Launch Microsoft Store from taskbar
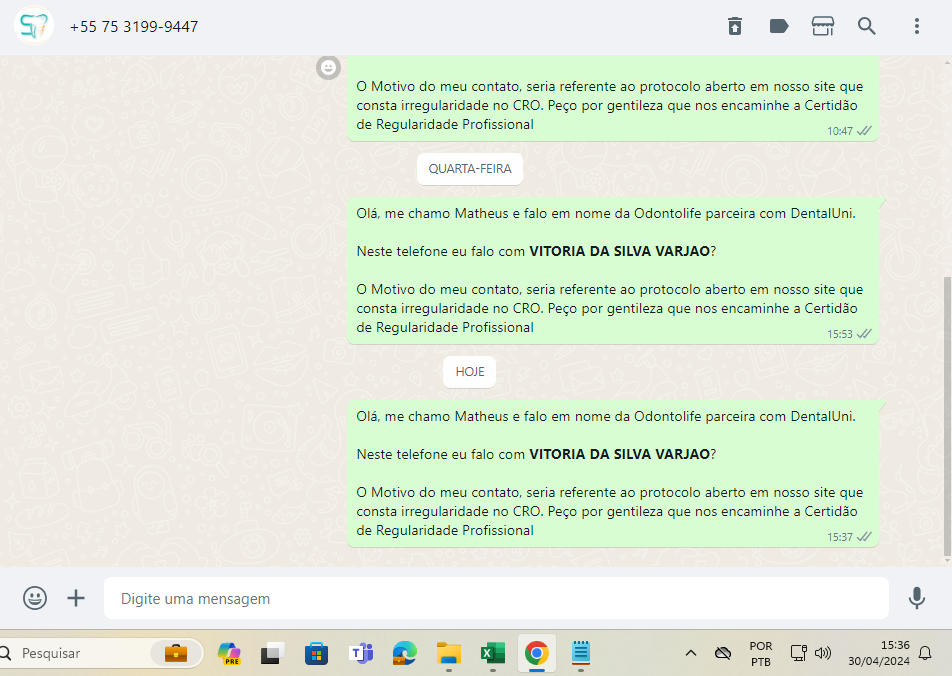Screen dimensions: 952x676 pos(316,654)
